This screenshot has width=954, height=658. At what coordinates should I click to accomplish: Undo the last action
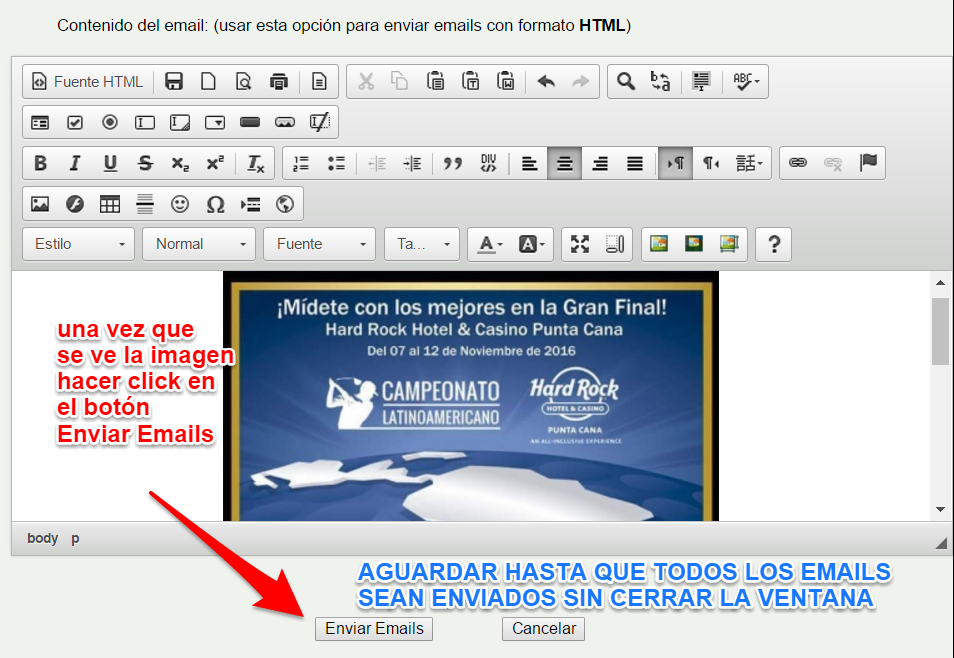click(546, 82)
